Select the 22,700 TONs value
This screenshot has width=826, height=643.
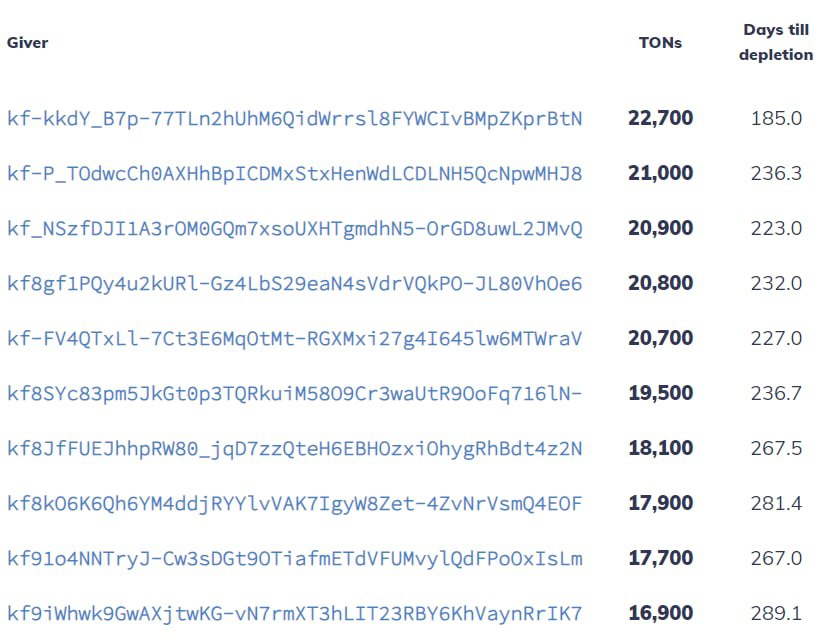[661, 118]
